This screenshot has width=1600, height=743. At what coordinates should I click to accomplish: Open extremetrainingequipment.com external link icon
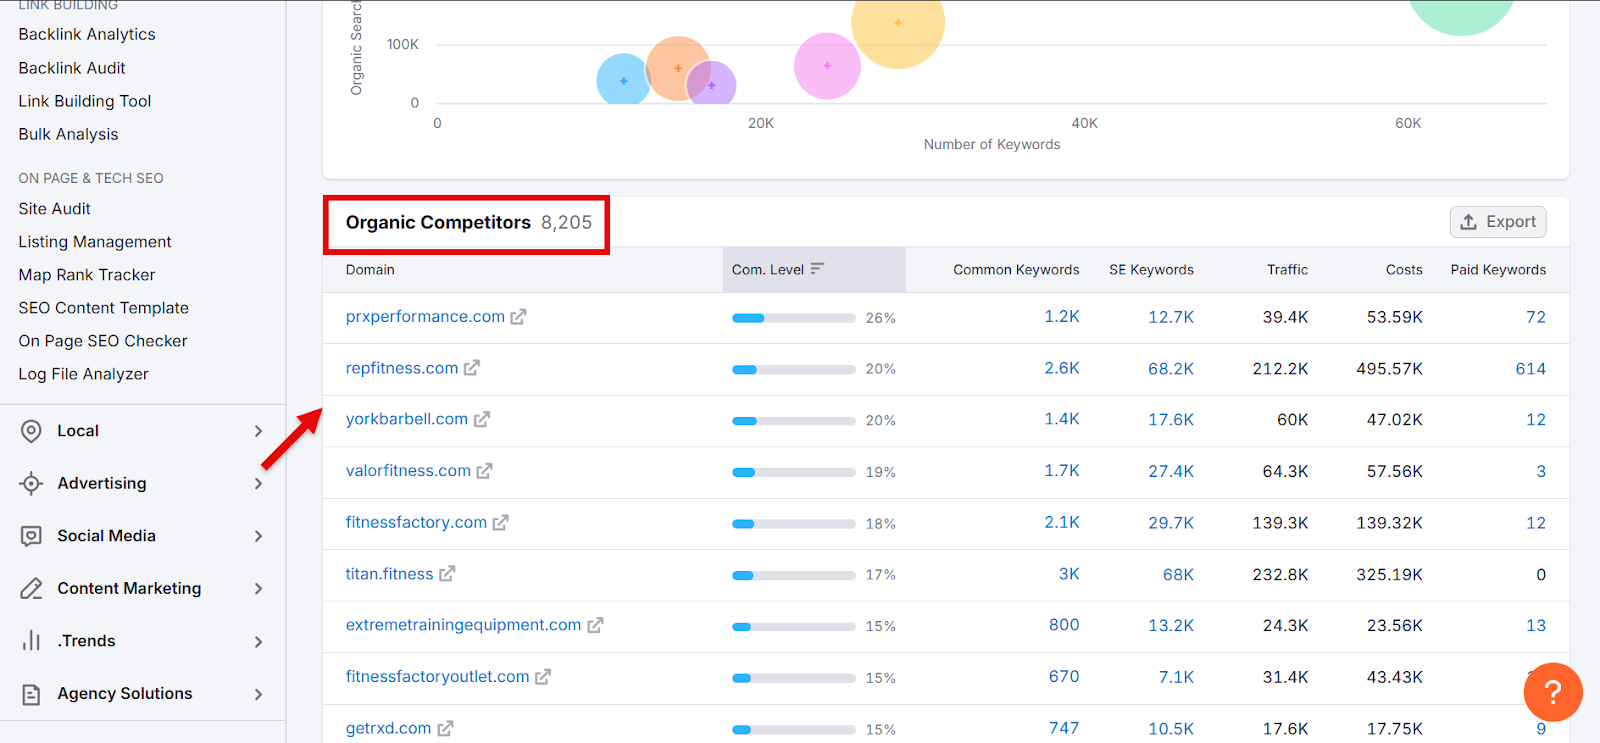pos(595,625)
